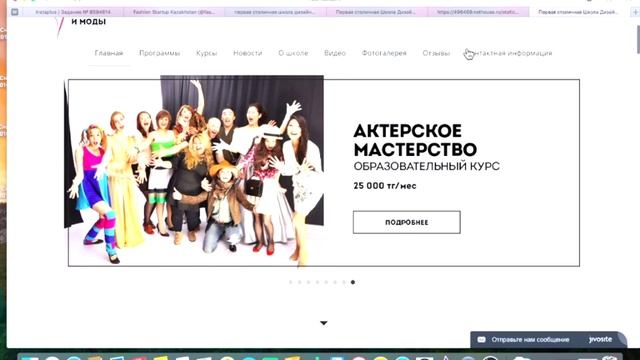Viewport: 640px width, 360px height.
Task: Open the Видео section
Action: click(335, 53)
